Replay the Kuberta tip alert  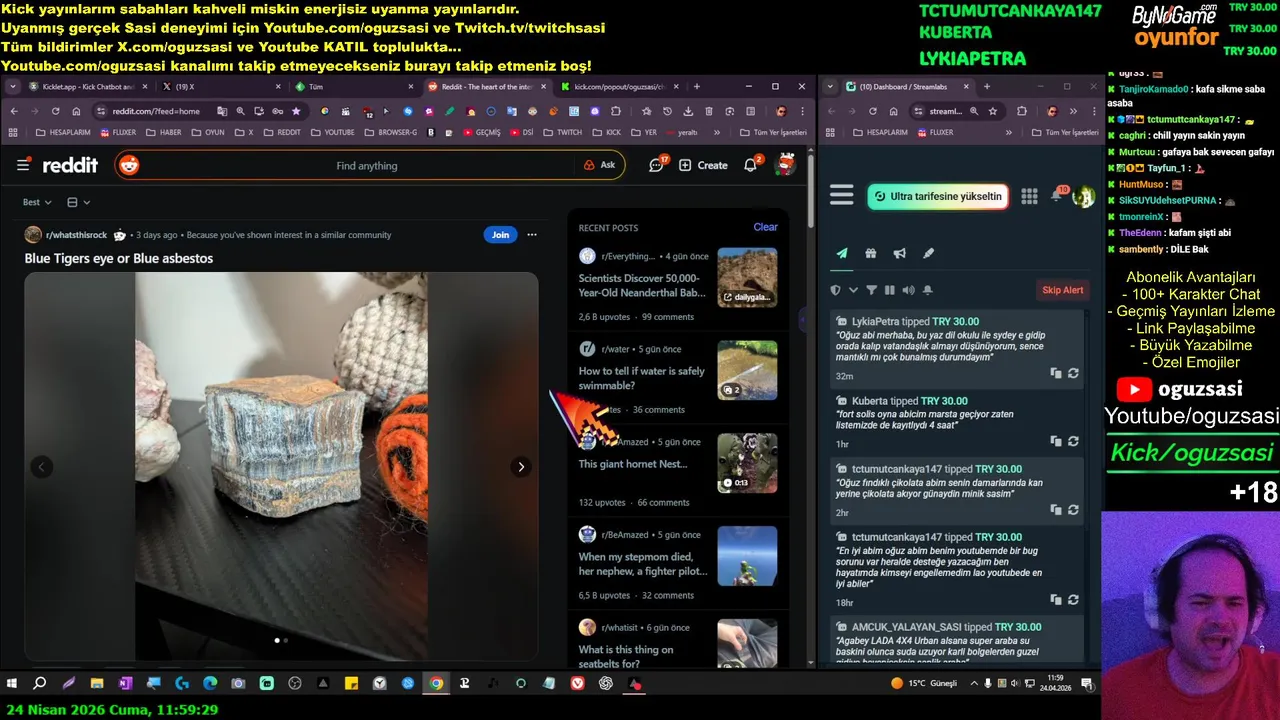(1073, 441)
